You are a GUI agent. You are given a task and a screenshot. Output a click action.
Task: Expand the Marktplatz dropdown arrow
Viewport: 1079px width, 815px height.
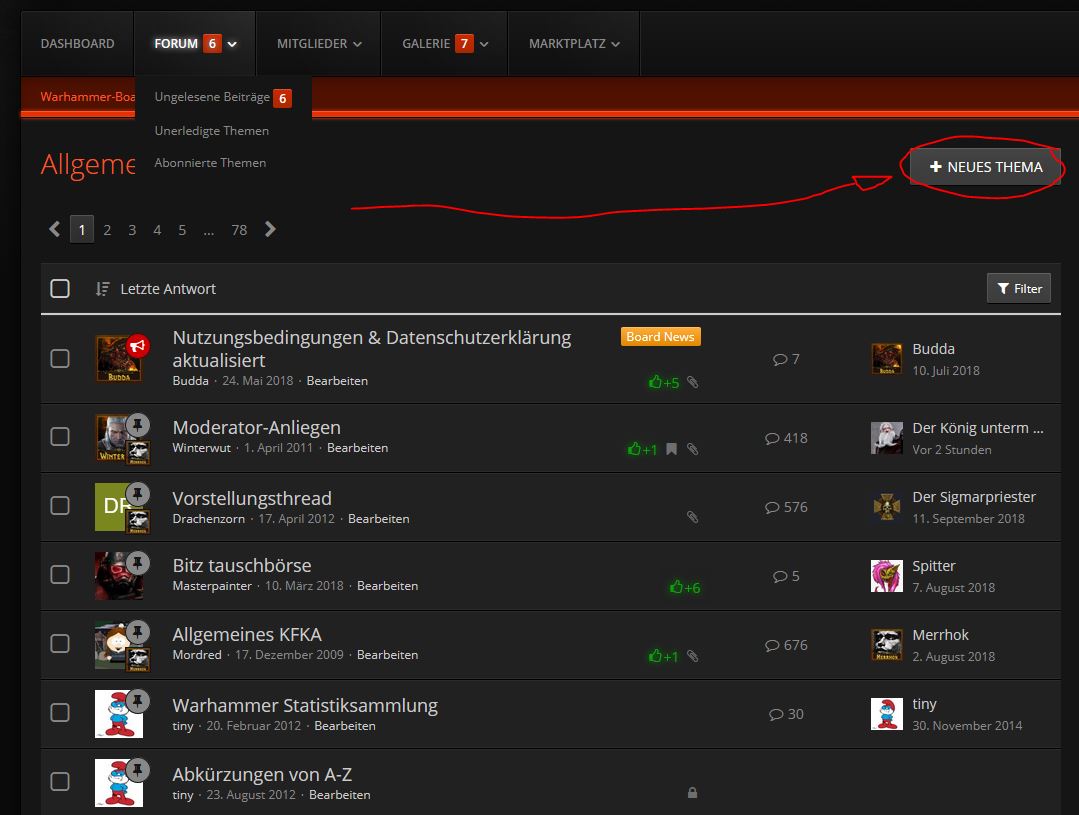[x=615, y=44]
